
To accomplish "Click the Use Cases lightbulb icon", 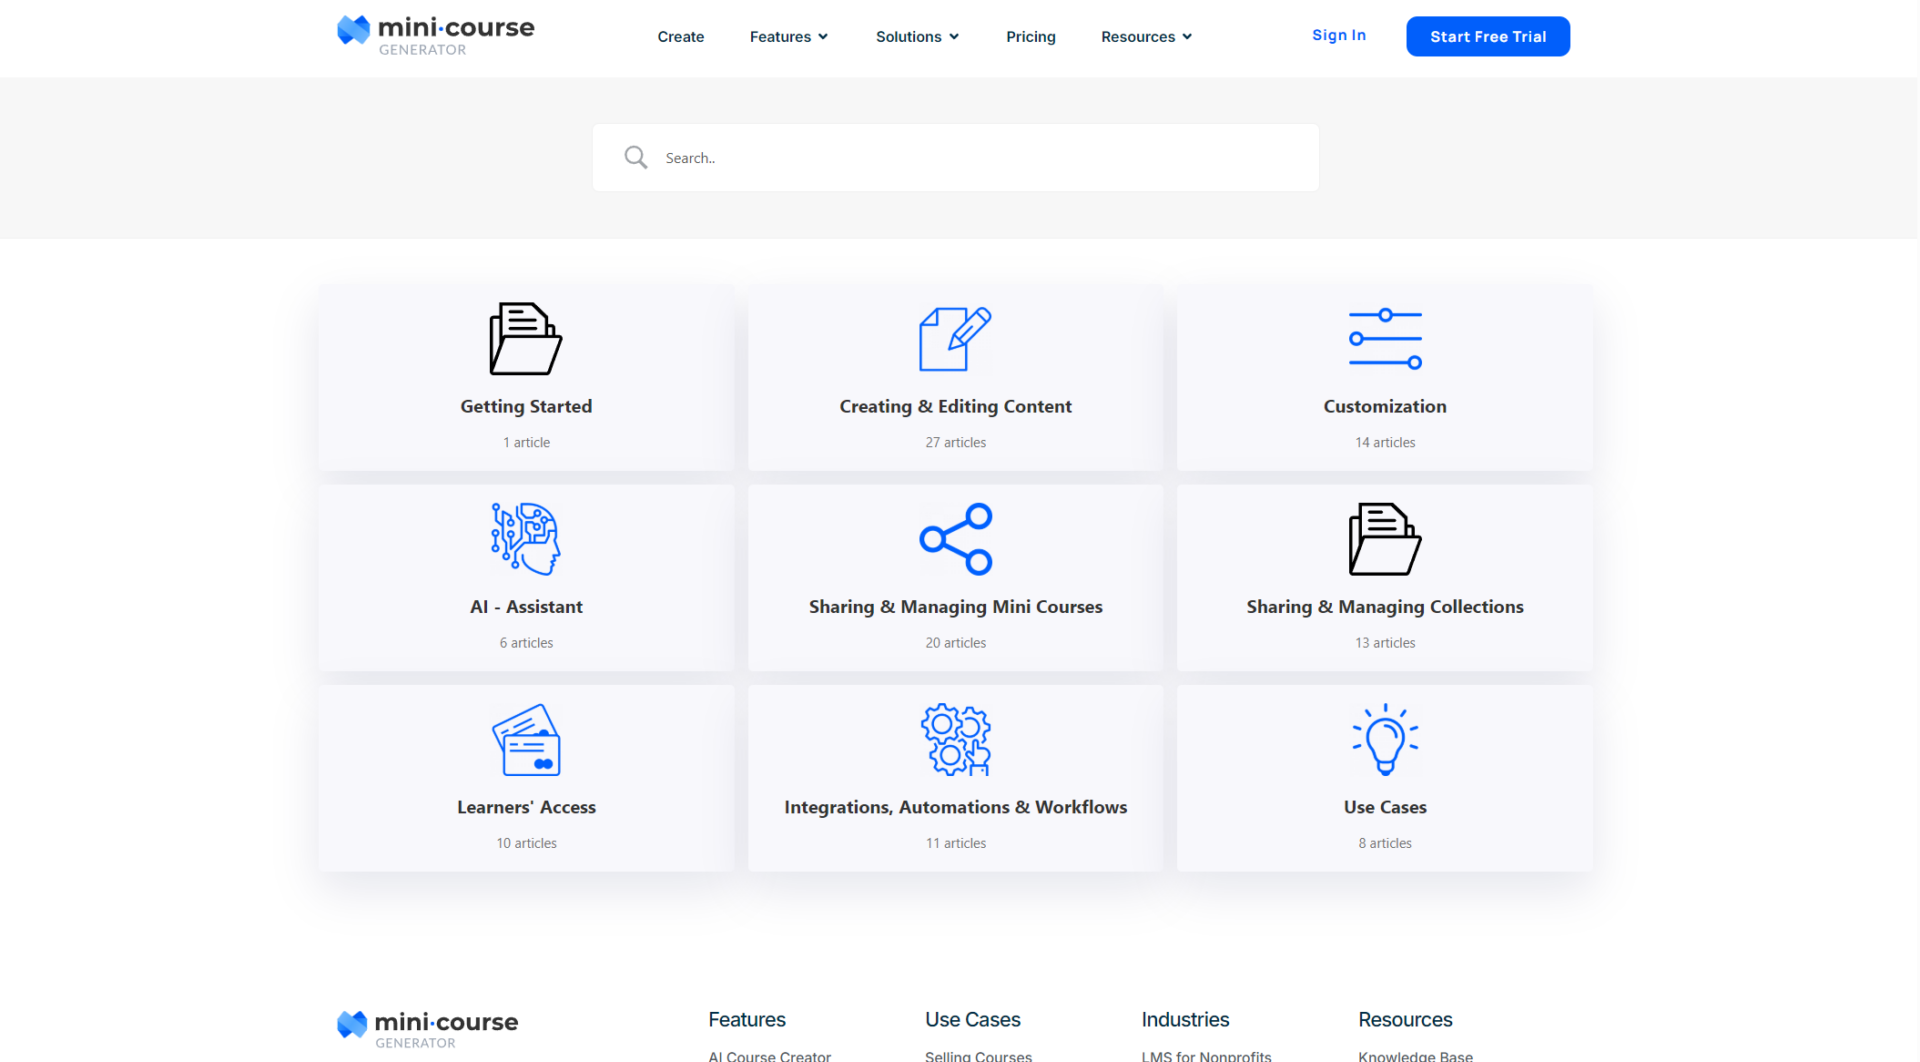I will tap(1384, 740).
